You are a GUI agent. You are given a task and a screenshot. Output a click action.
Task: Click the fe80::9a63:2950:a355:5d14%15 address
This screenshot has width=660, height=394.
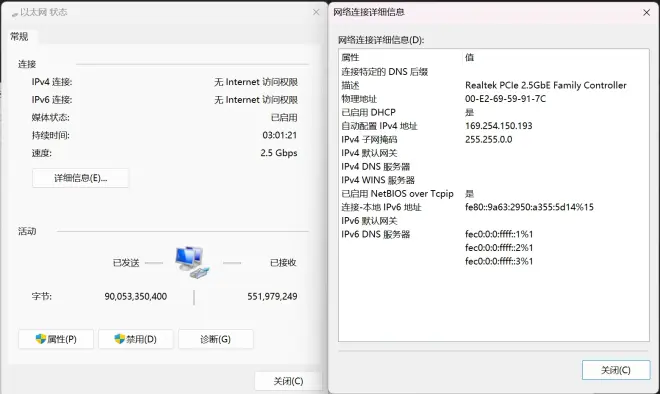pyautogui.click(x=529, y=207)
